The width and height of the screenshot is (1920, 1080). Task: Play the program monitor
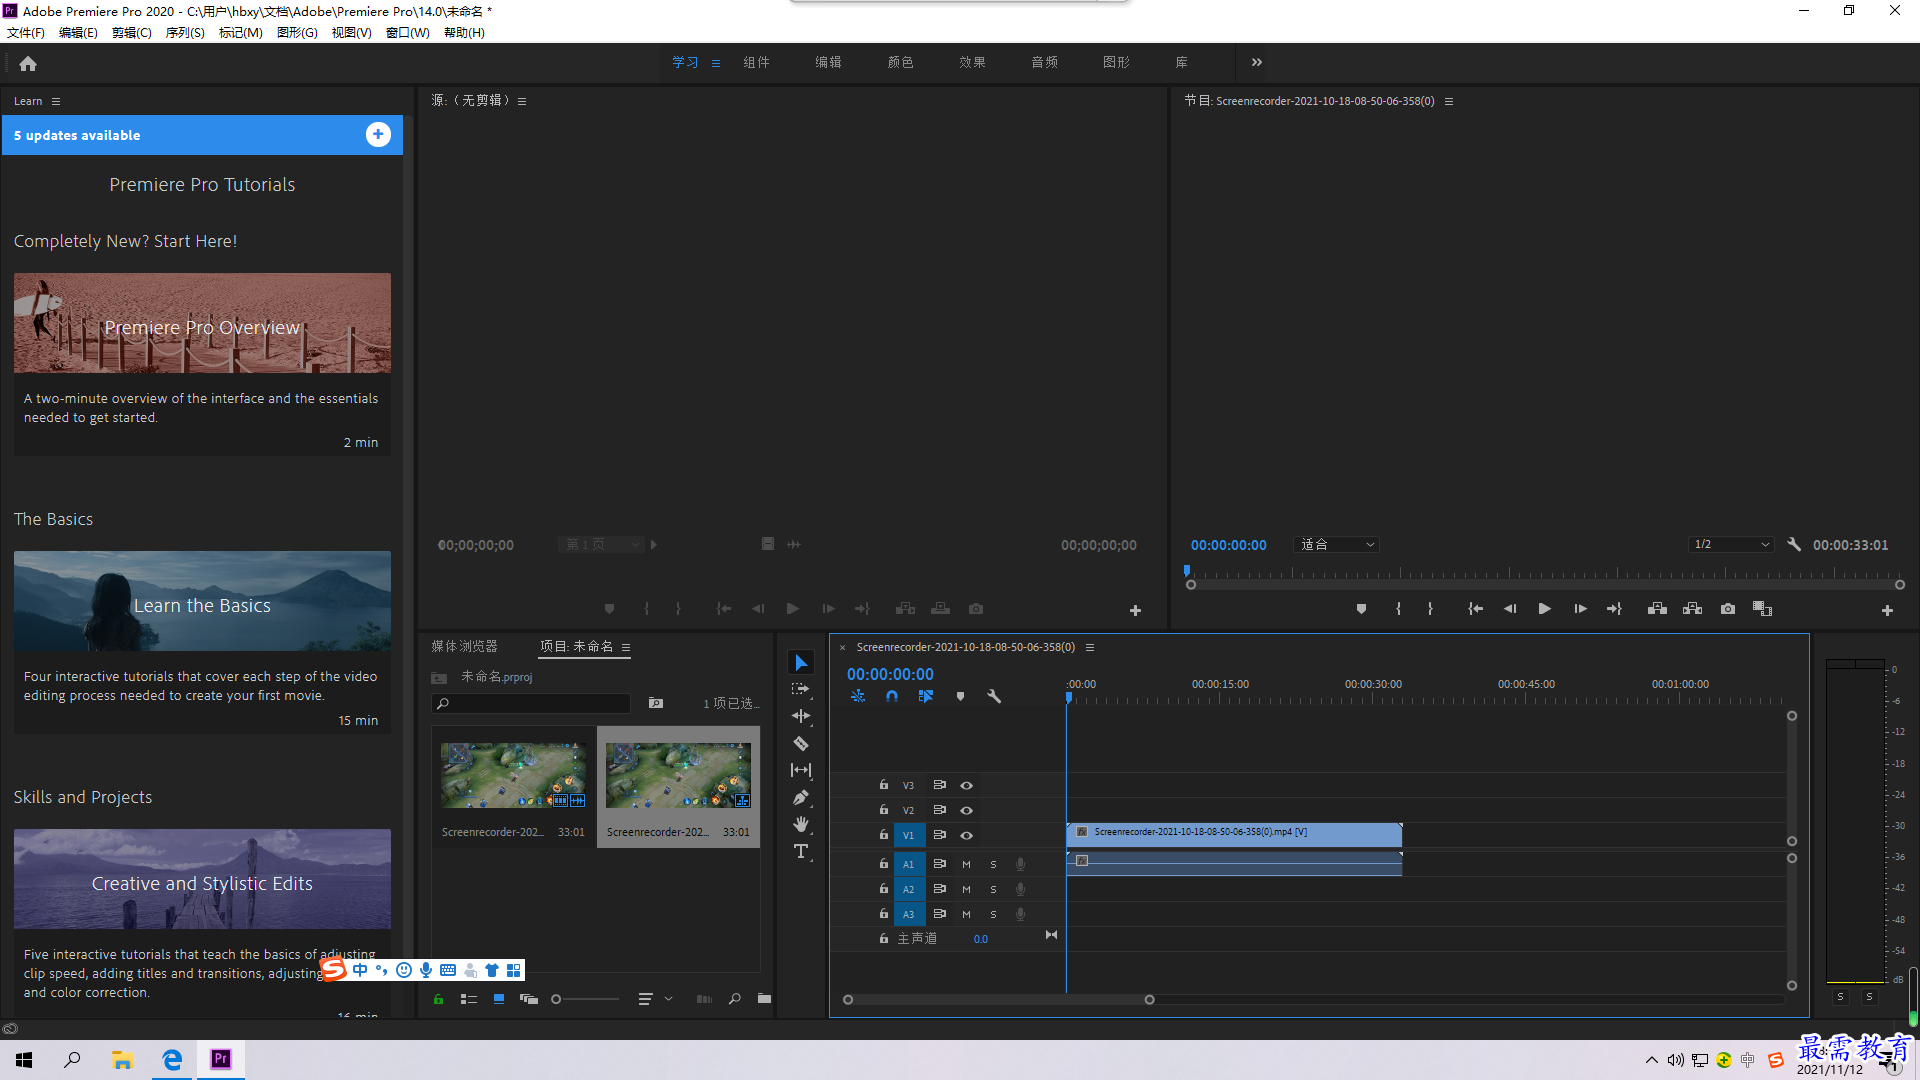pos(1544,608)
